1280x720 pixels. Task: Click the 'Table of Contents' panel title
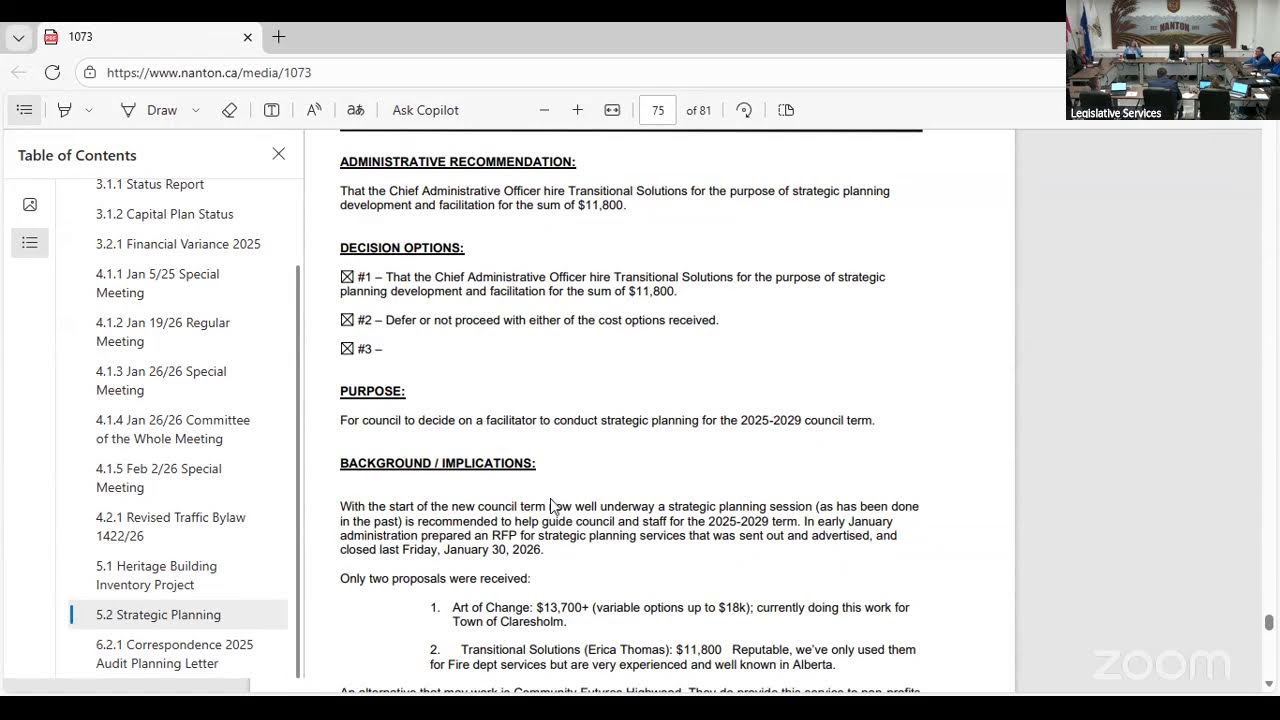click(77, 155)
